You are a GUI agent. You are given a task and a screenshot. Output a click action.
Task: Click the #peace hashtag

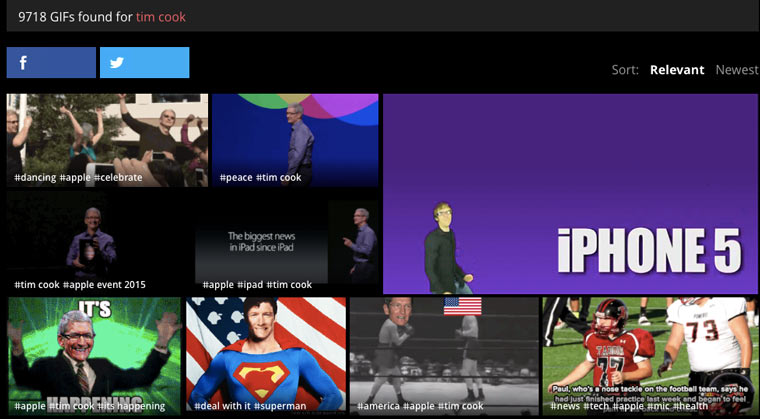[236, 177]
